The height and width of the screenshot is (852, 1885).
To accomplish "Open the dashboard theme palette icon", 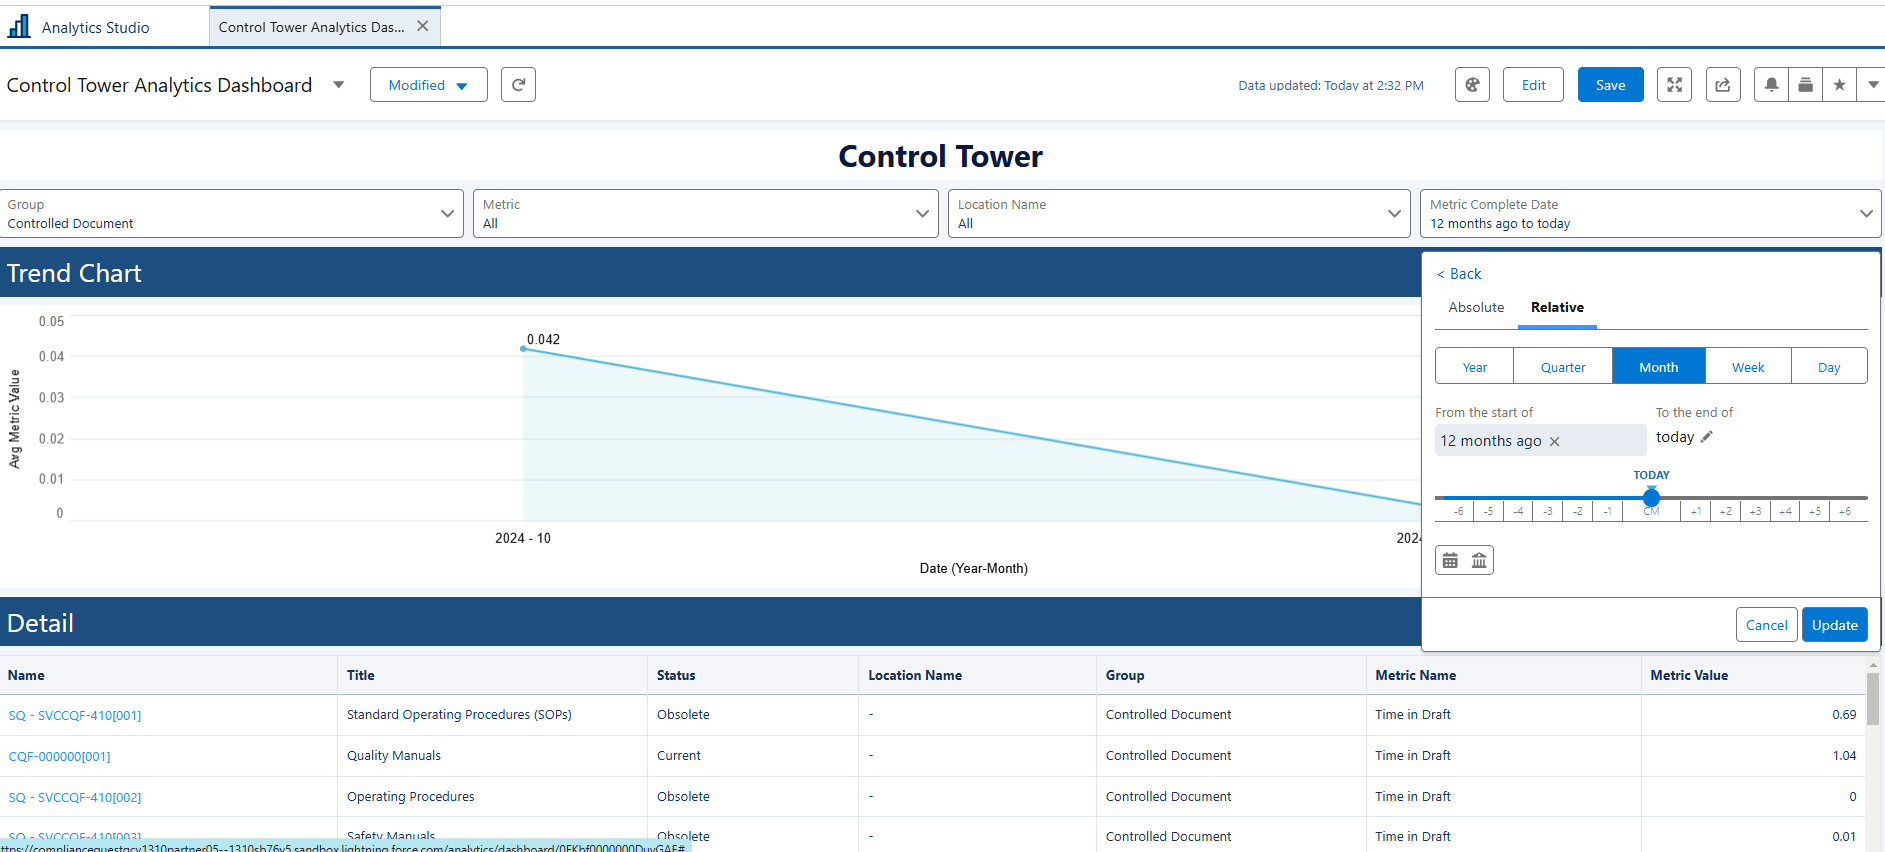I will click(x=1472, y=85).
